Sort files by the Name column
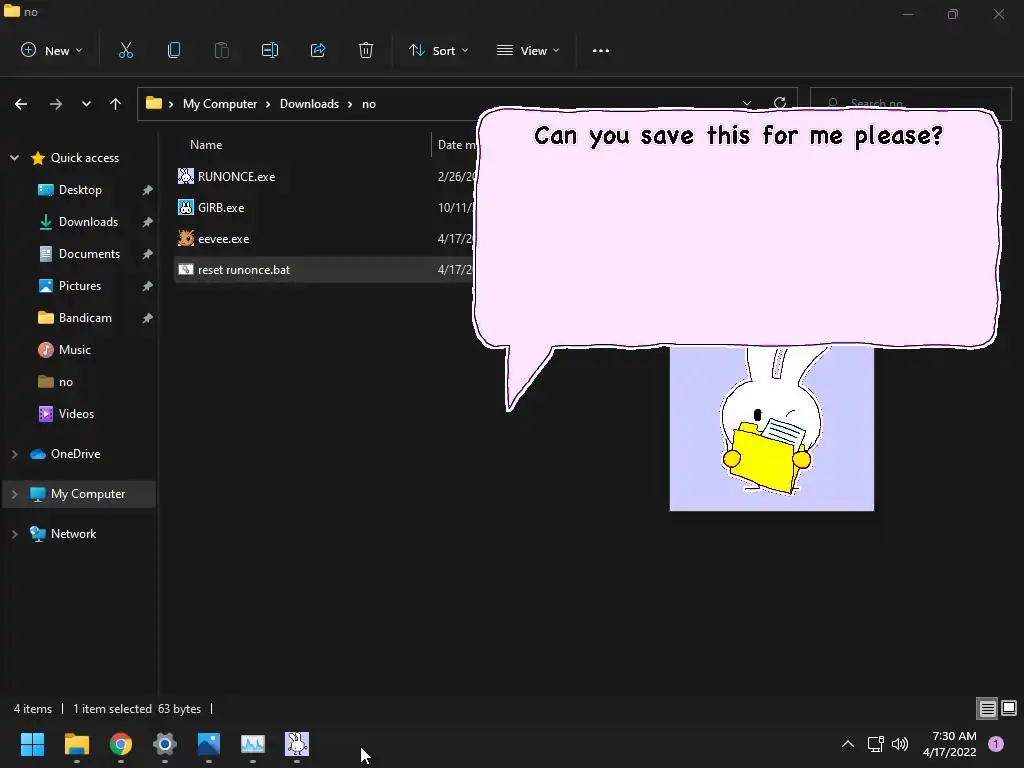Viewport: 1024px width, 768px height. pos(206,145)
